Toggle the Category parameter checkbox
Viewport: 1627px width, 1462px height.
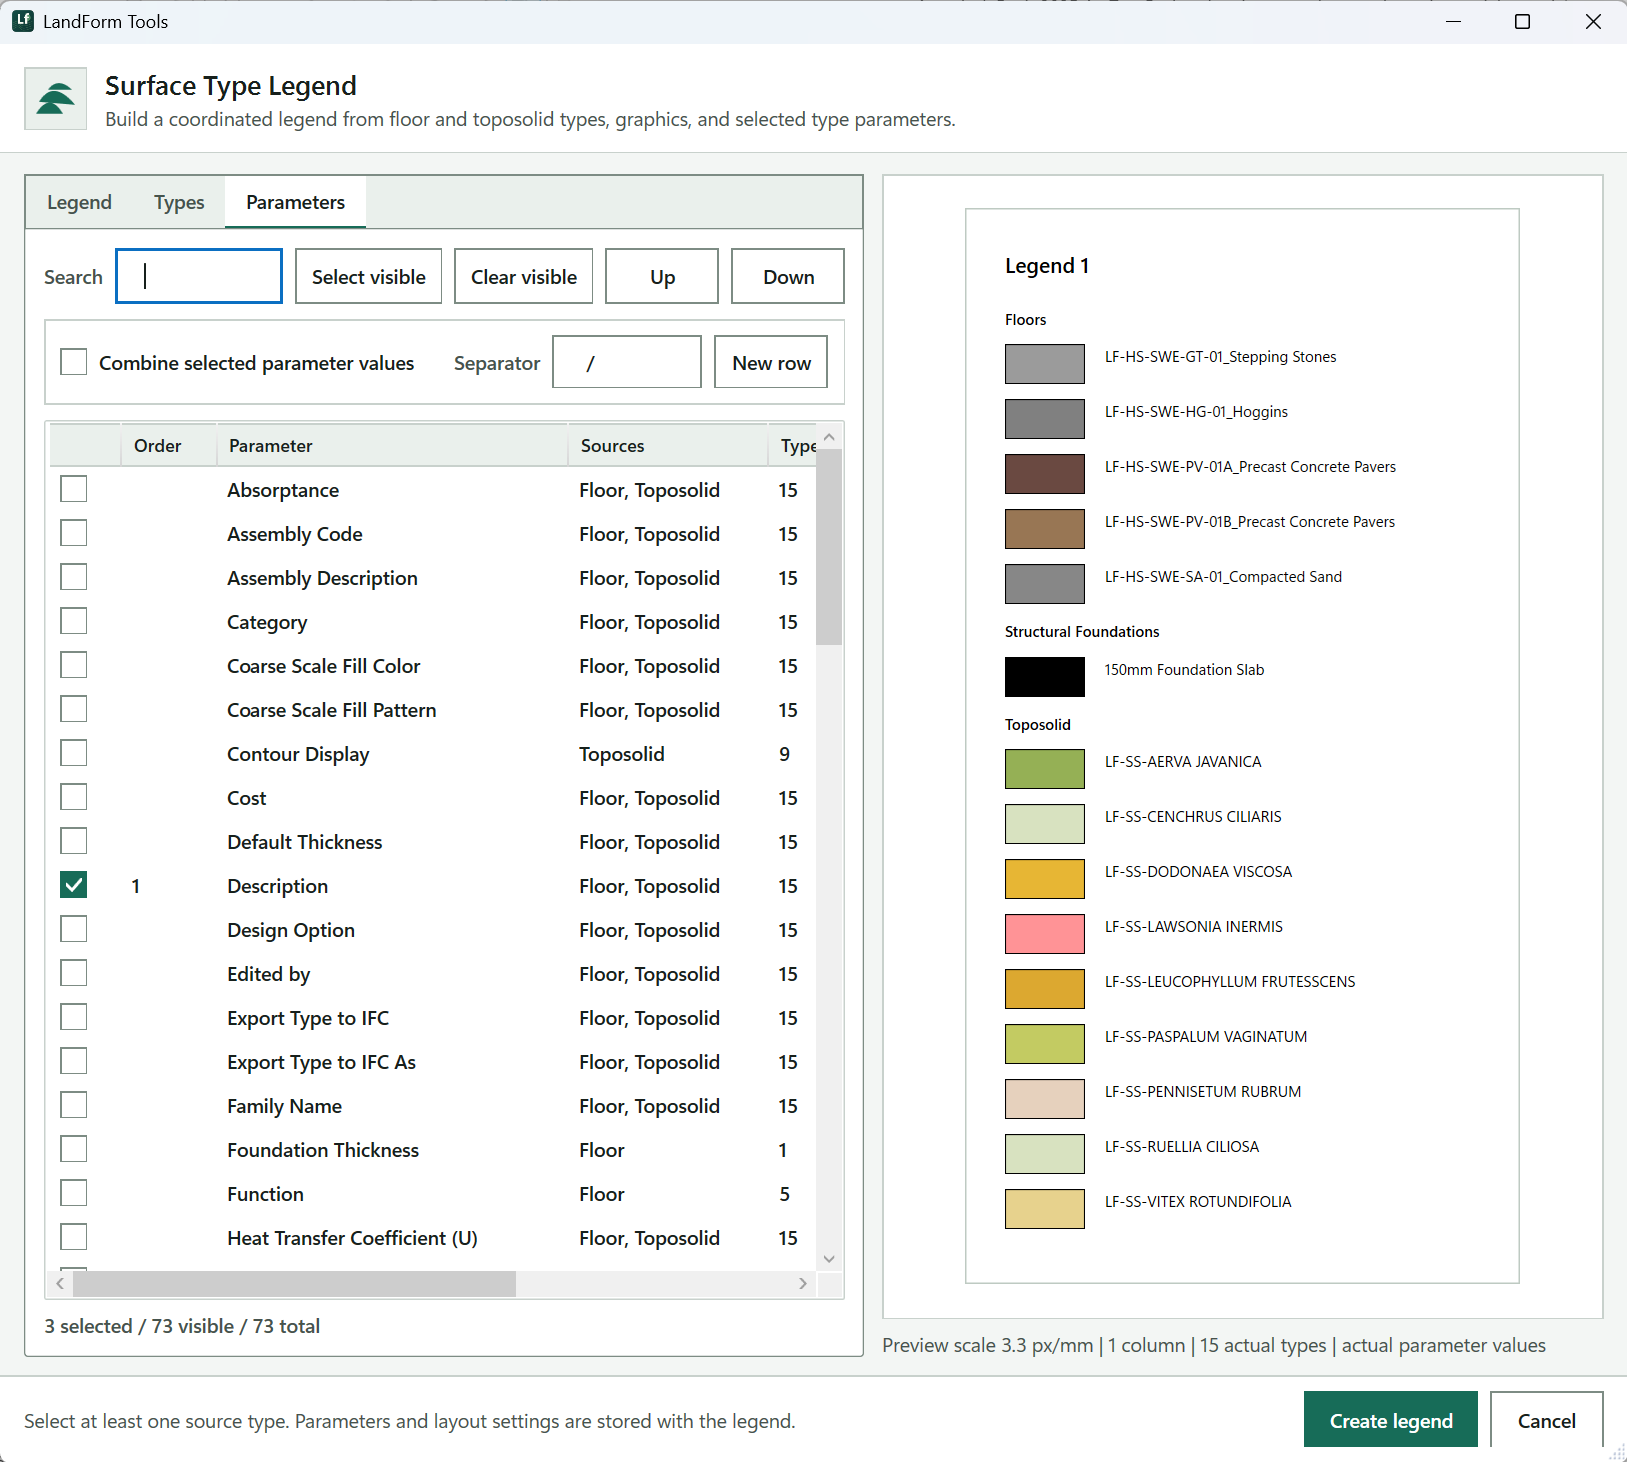pos(73,621)
